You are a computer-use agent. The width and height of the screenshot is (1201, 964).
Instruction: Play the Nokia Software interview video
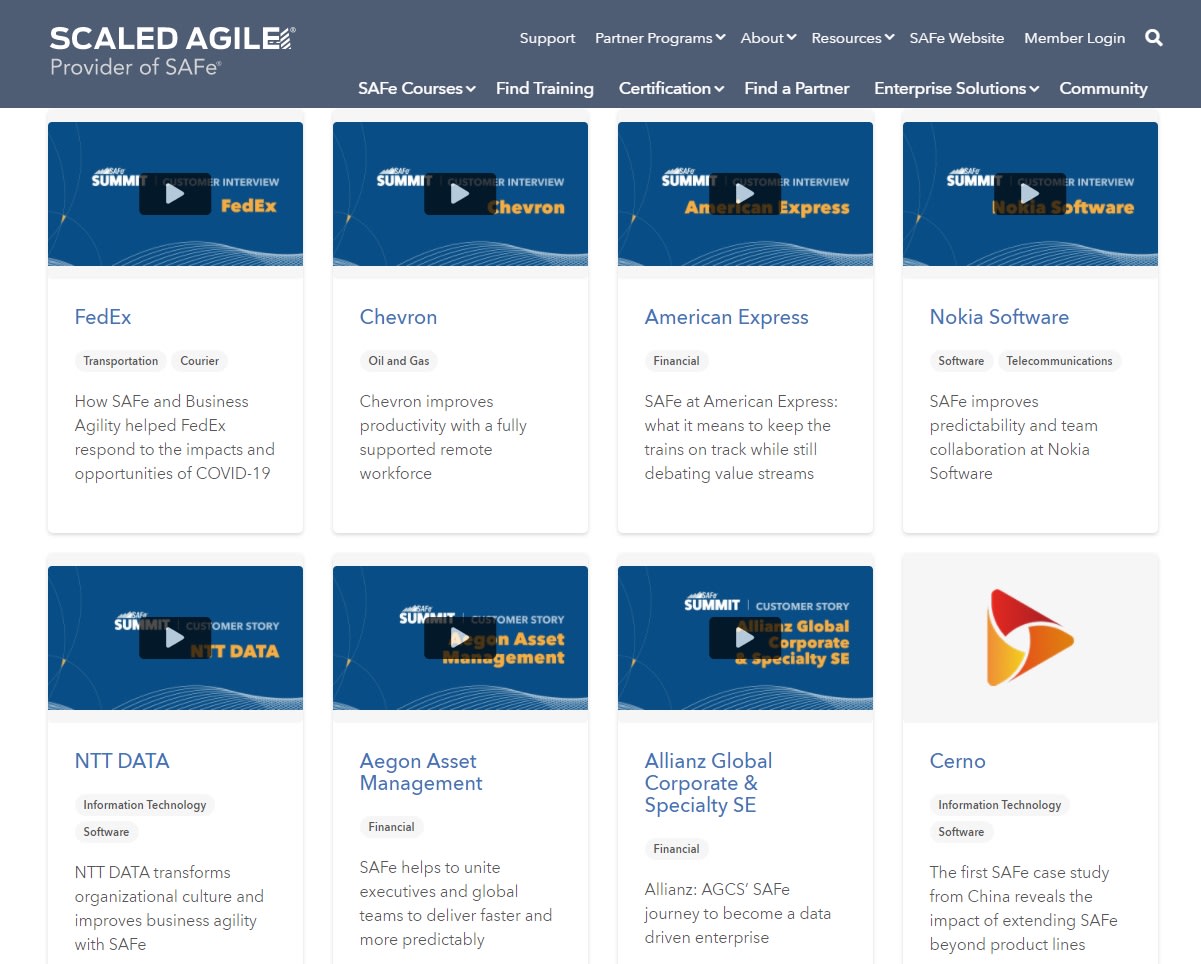1030,194
